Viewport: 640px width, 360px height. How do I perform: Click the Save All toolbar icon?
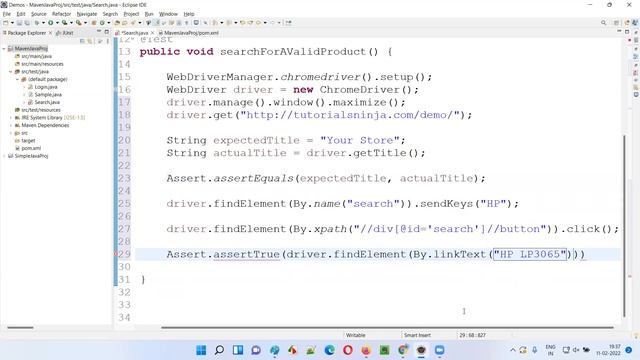(27, 23)
